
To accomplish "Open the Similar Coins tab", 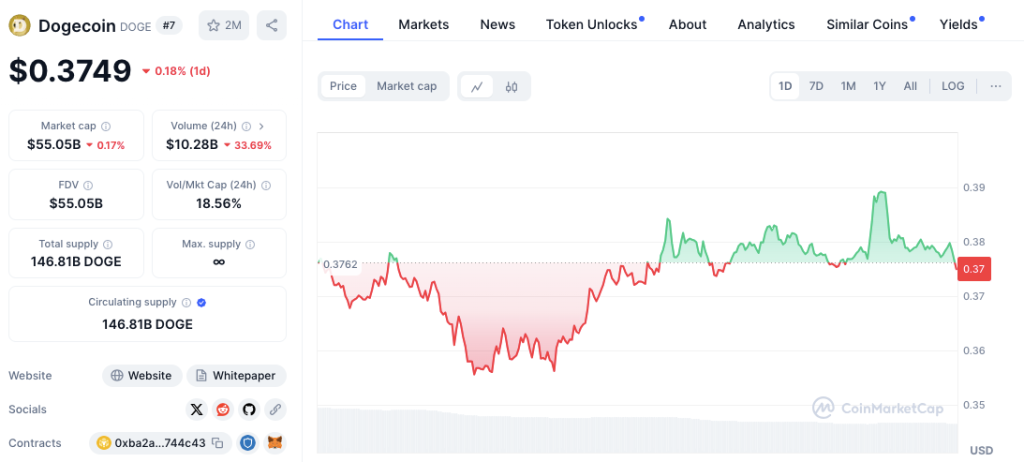I will (x=867, y=25).
